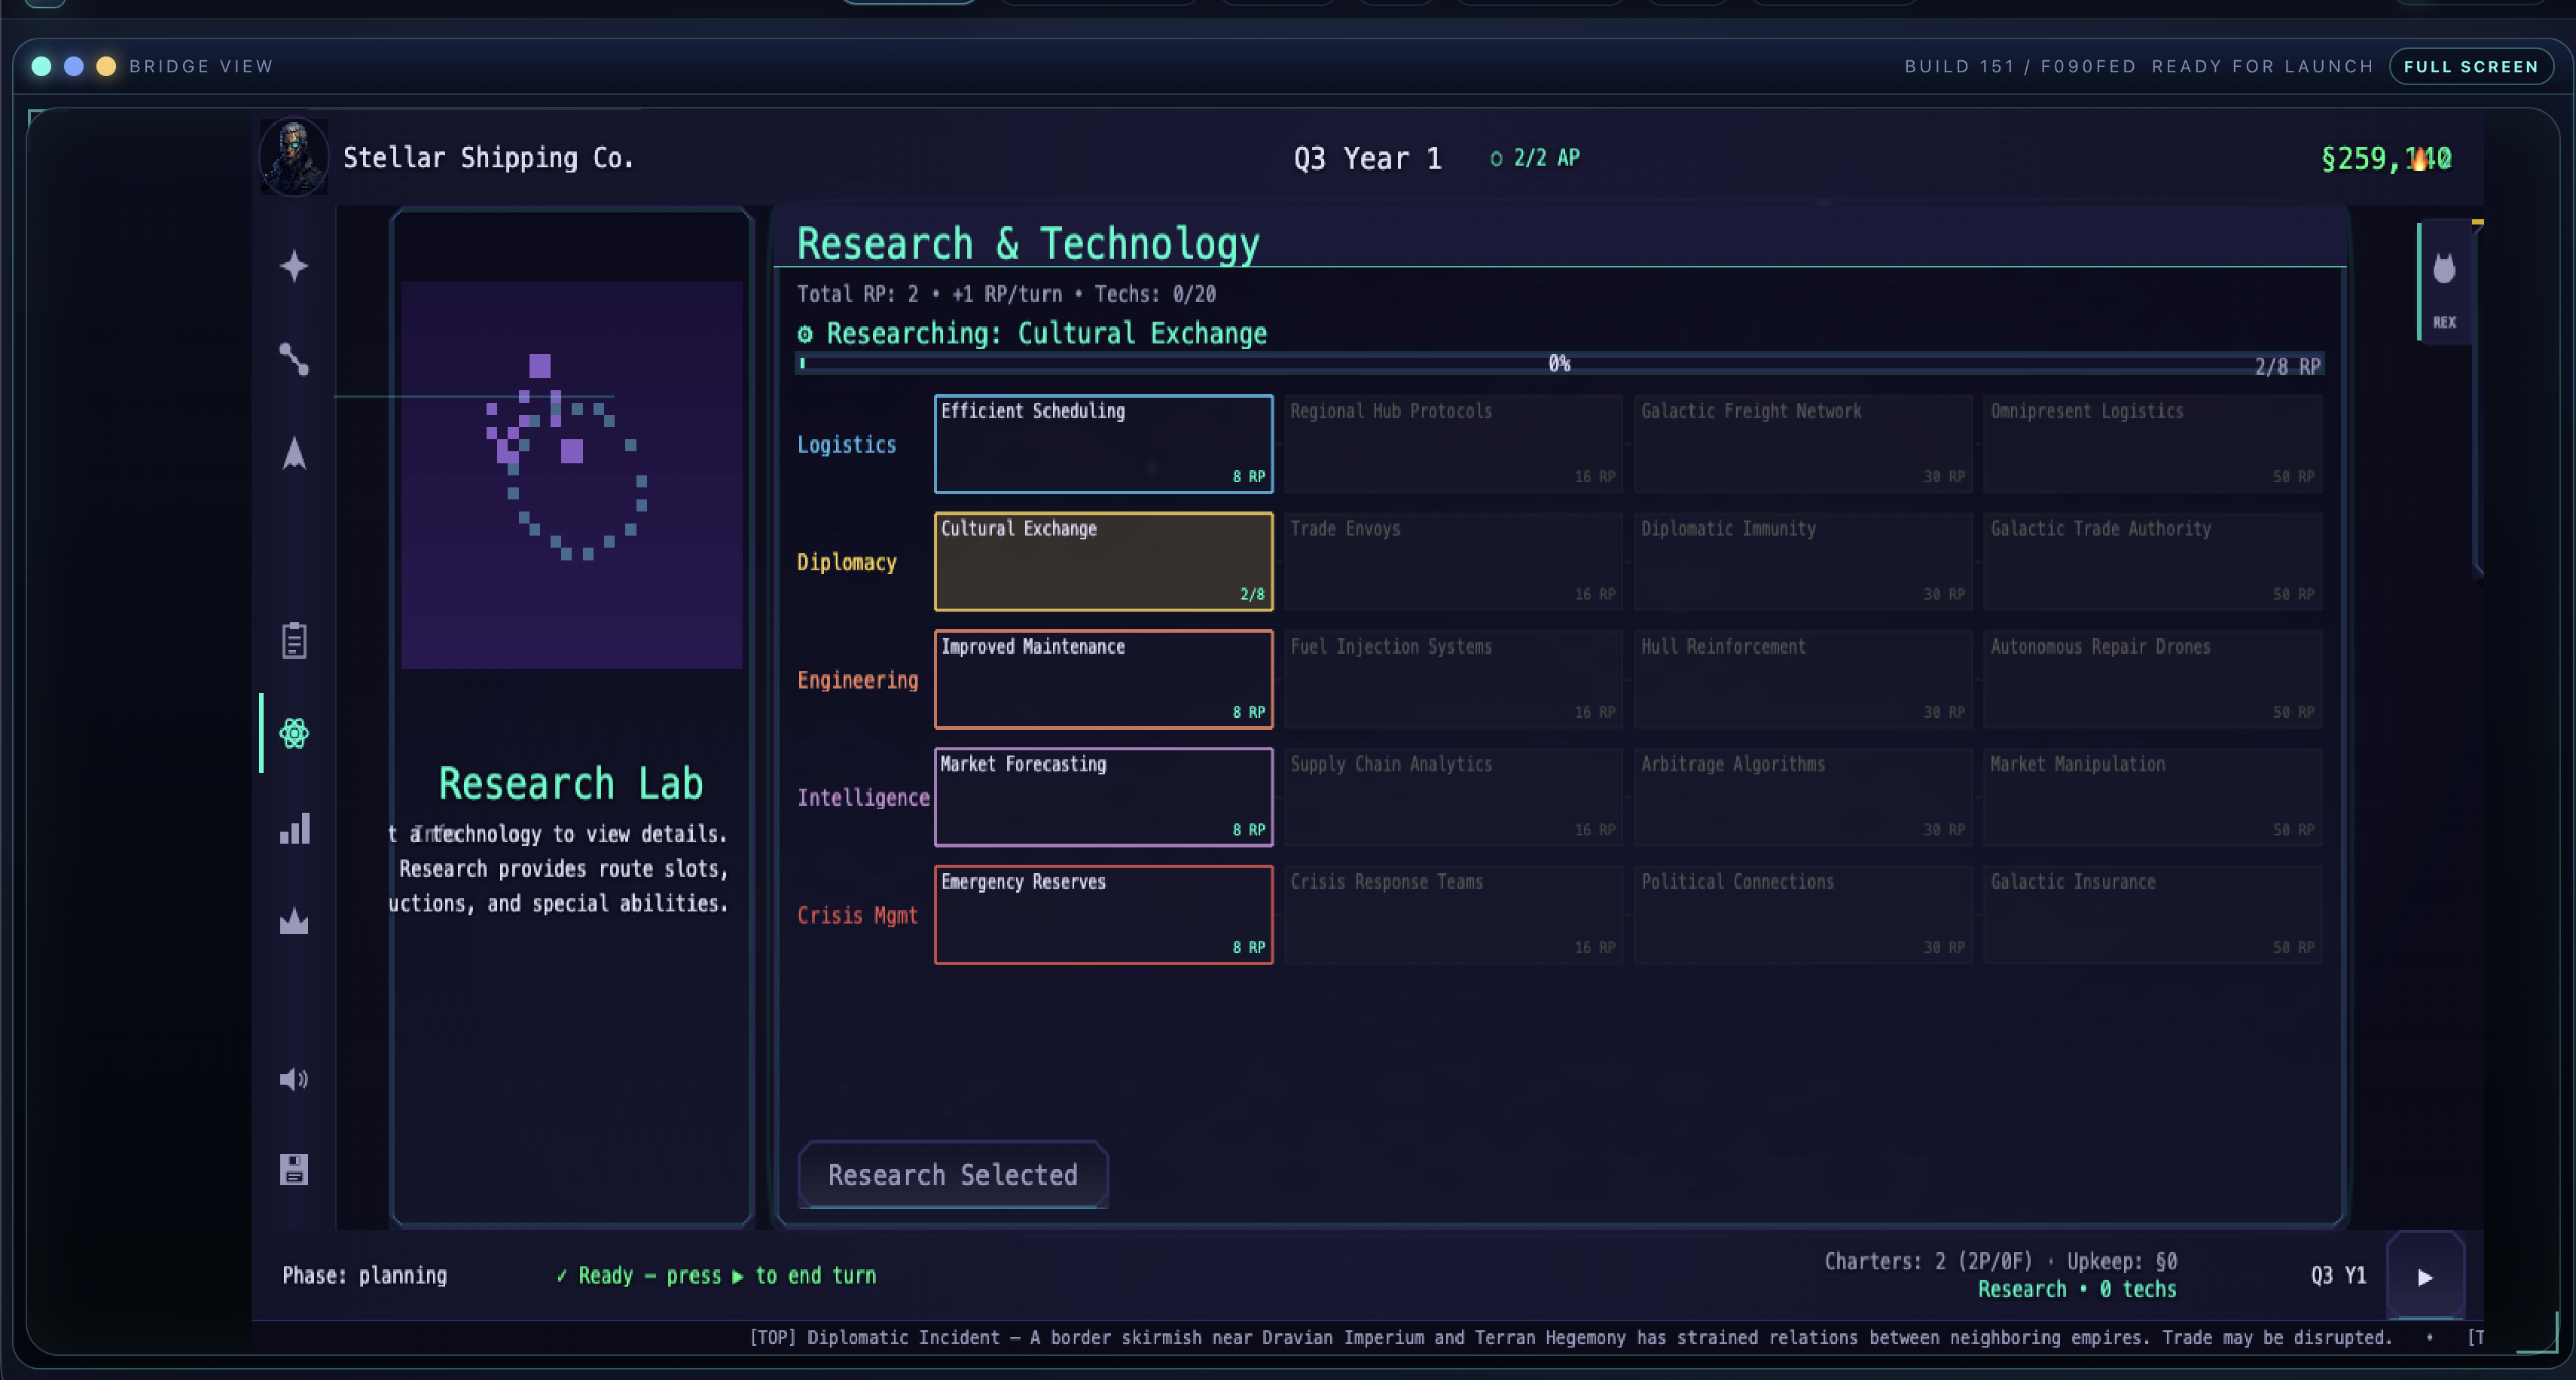This screenshot has width=2576, height=1380.
Task: Select the Market Forecasting tech
Action: click(x=1103, y=797)
